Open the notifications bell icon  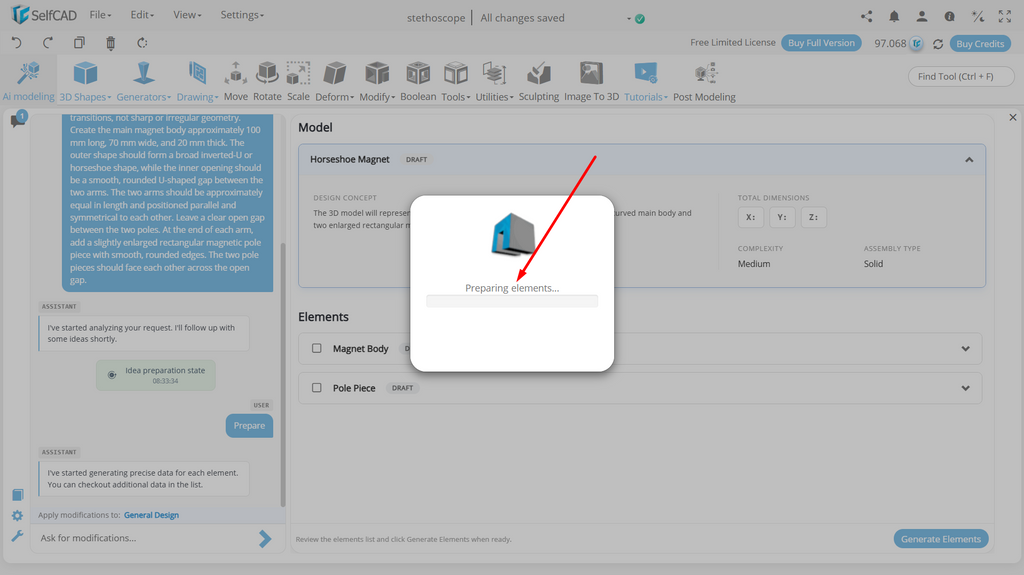point(894,17)
